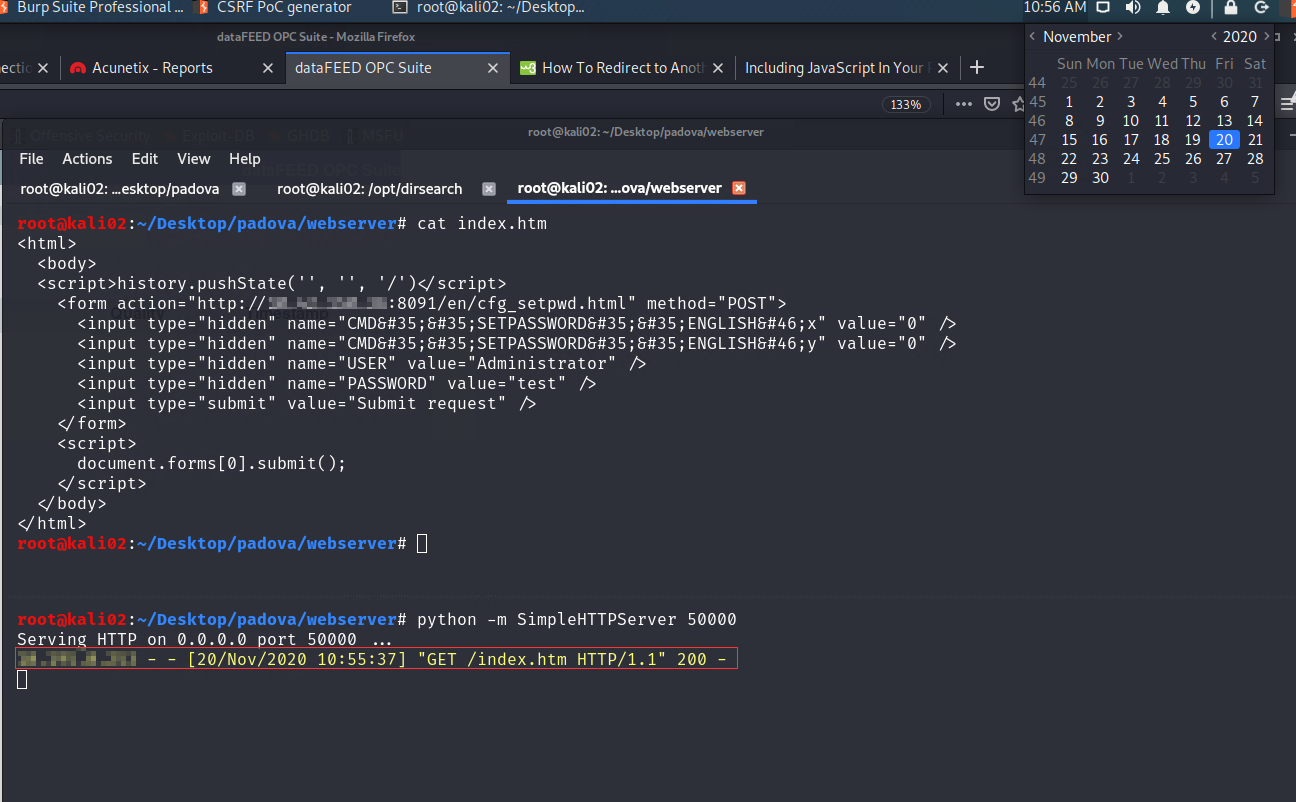Switch to terminal tab /opt/dirsearch
Screen dimensions: 1296x802
[370, 188]
